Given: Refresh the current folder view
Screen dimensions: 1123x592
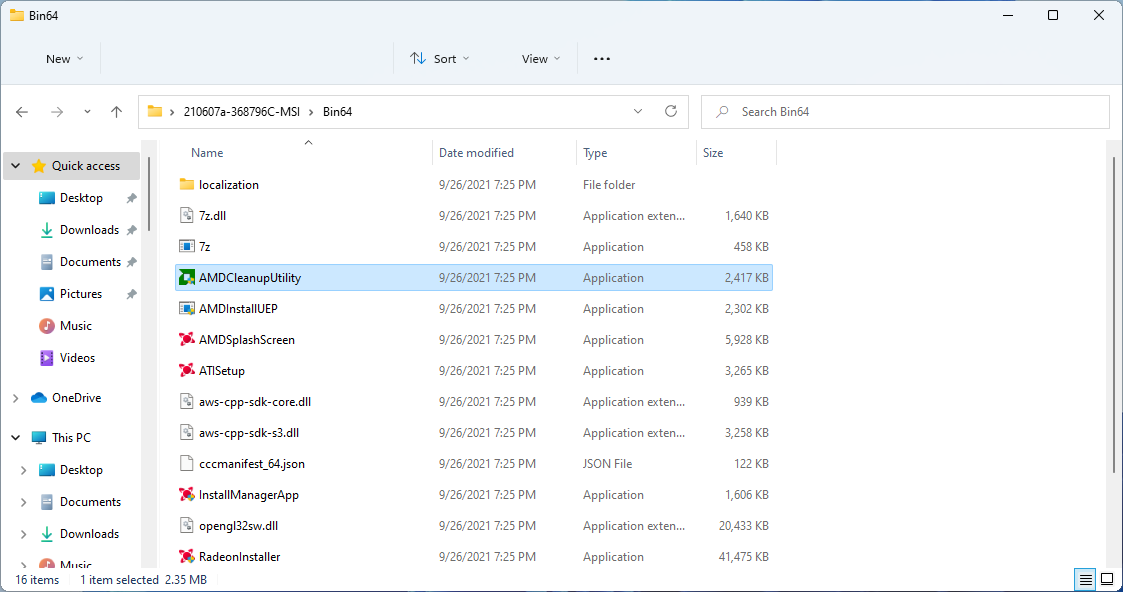Looking at the screenshot, I should [x=671, y=112].
